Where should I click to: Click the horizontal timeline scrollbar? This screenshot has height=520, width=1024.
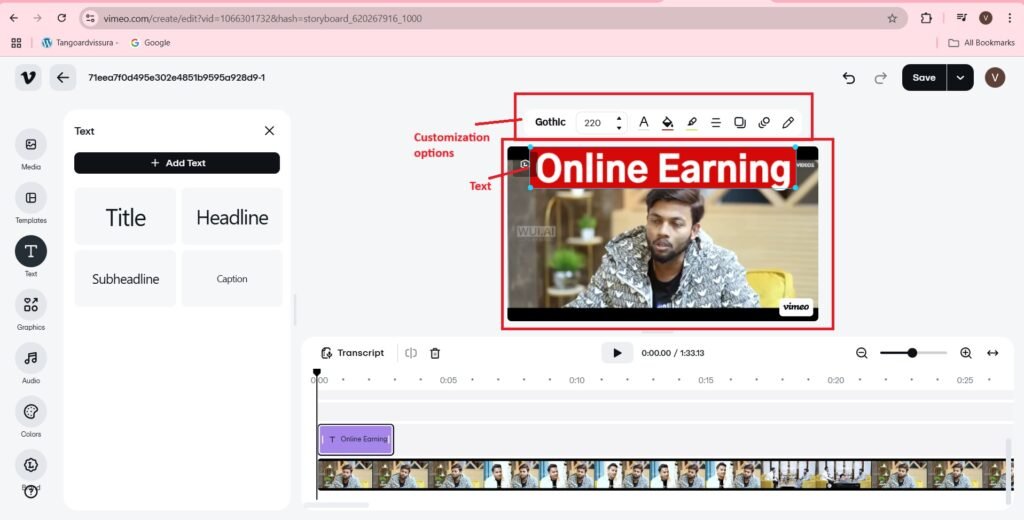click(x=338, y=505)
